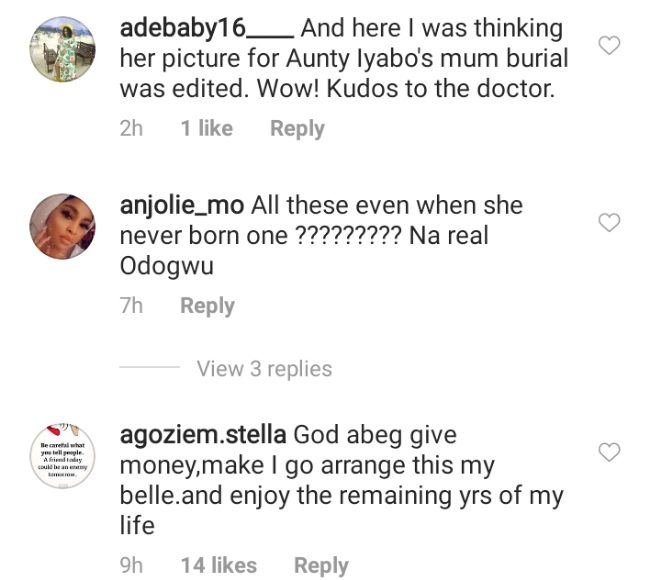The image size is (661, 580).
Task: Reply to agoziem.stella's comment
Action: [321, 566]
